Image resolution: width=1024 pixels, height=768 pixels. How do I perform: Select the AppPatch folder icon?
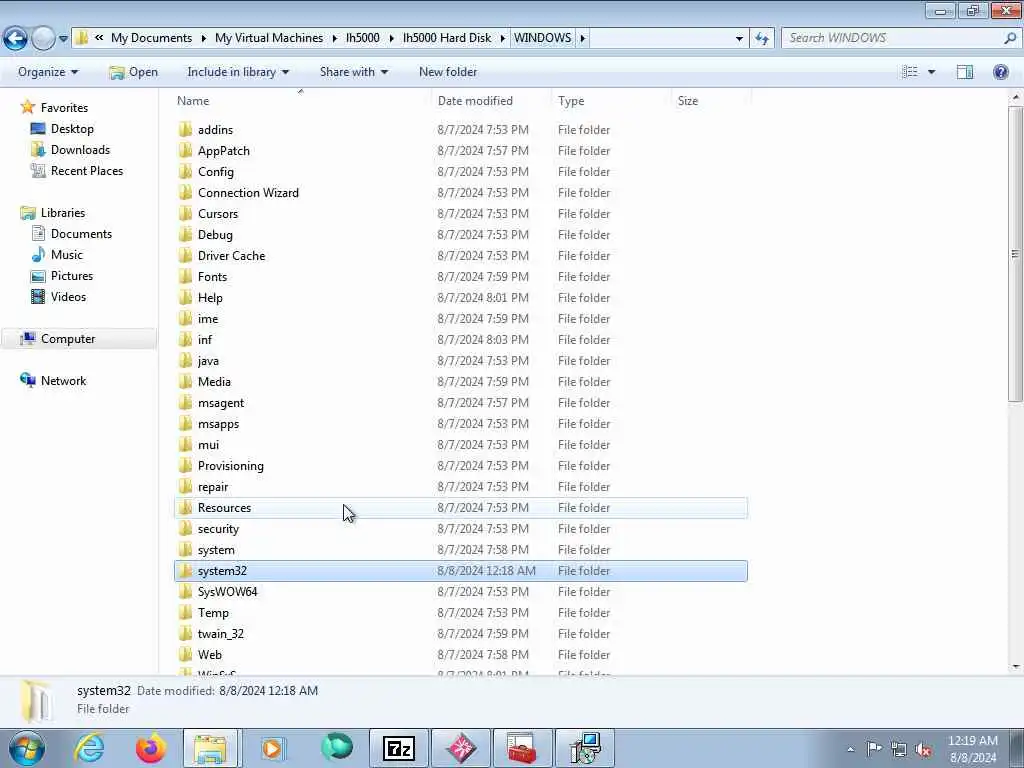tap(186, 150)
